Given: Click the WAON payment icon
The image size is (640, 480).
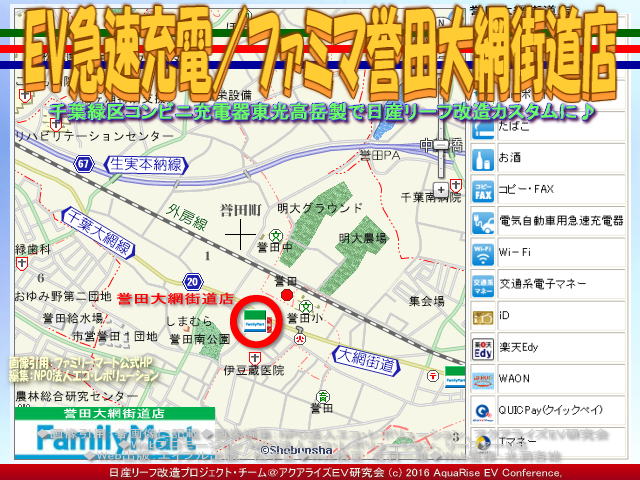Looking at the screenshot, I should pyautogui.click(x=483, y=381).
